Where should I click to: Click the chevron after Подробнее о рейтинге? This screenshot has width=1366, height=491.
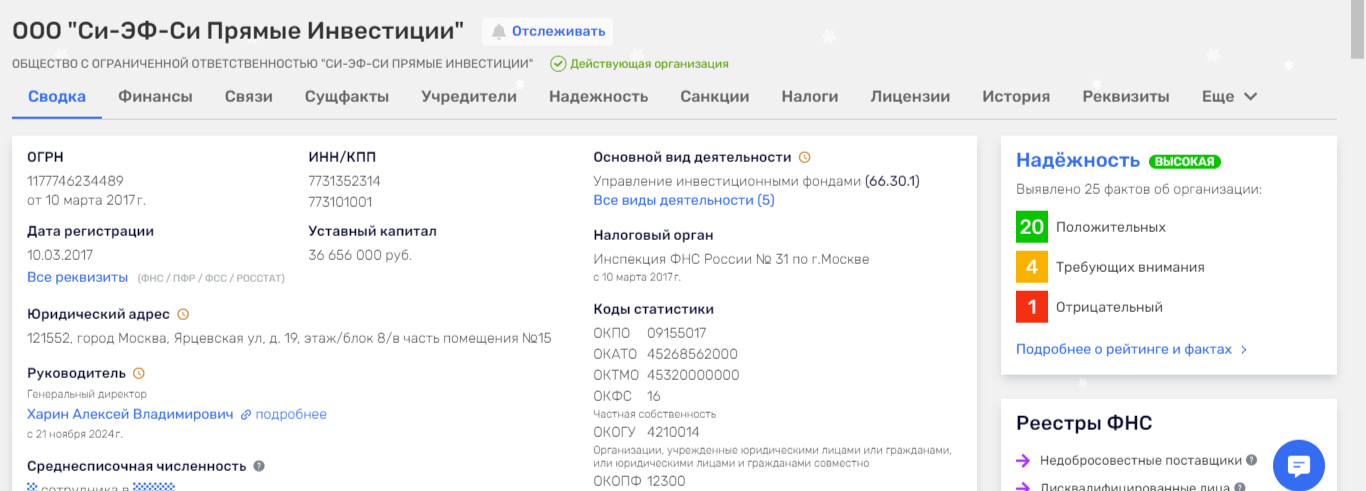click(x=1244, y=350)
